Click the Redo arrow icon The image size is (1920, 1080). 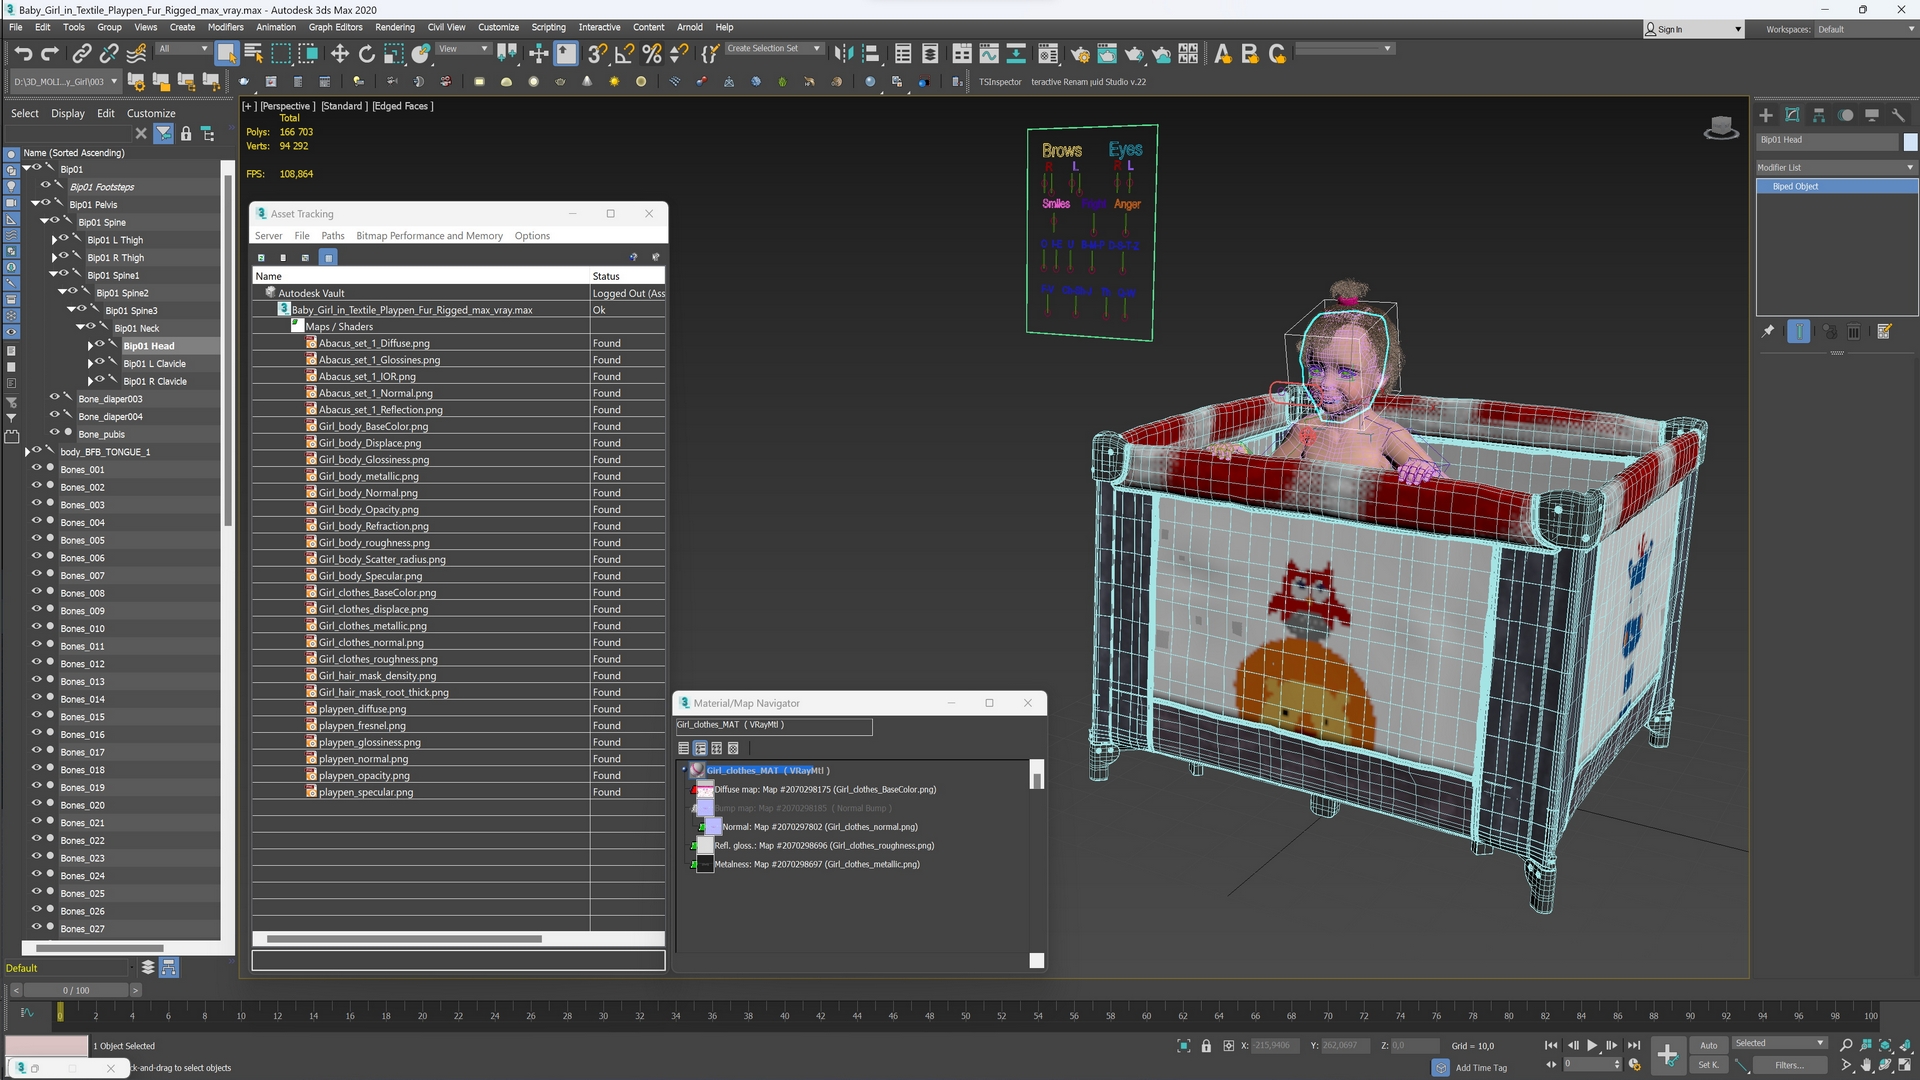click(x=49, y=54)
